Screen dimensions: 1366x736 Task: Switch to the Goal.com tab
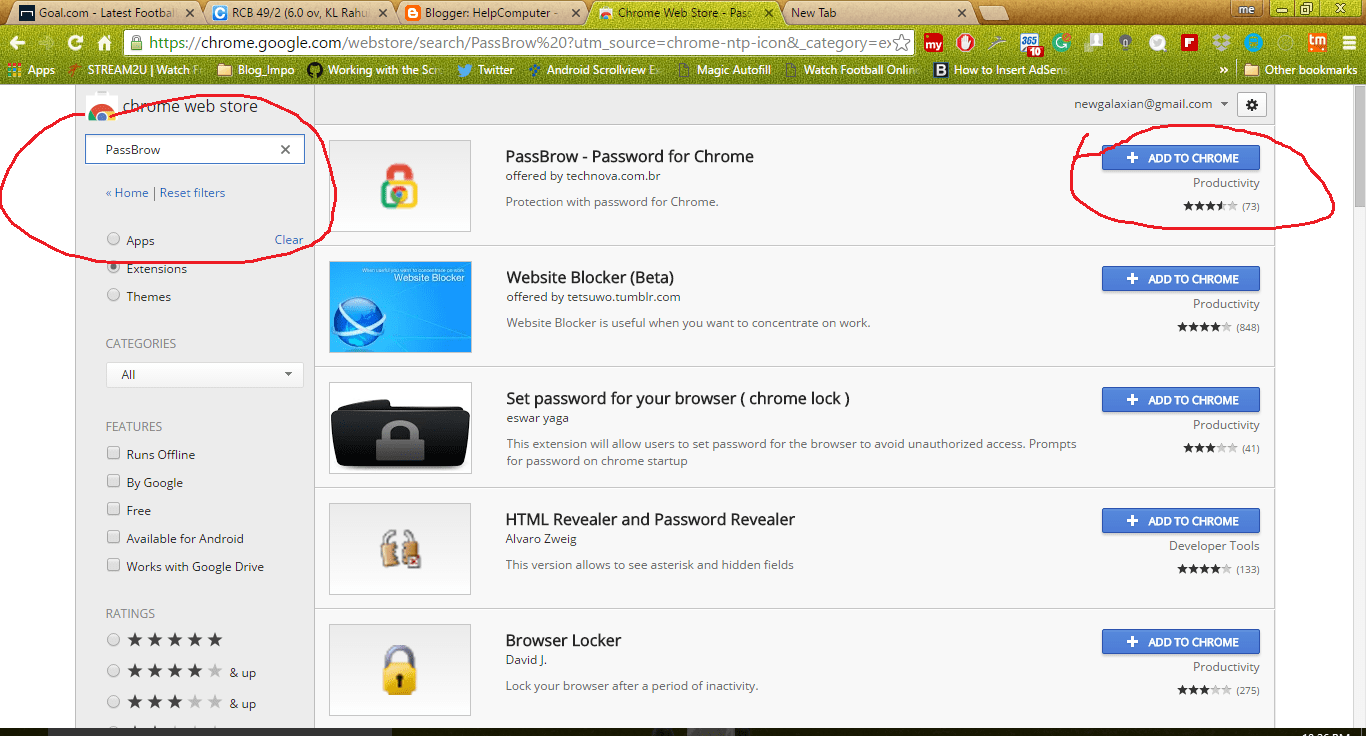pyautogui.click(x=102, y=13)
